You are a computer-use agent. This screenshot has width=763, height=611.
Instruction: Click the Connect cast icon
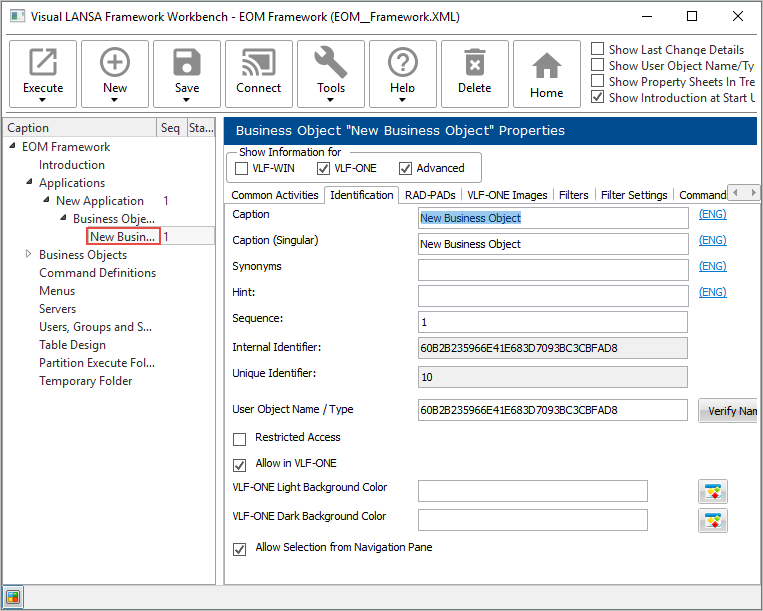pos(259,64)
